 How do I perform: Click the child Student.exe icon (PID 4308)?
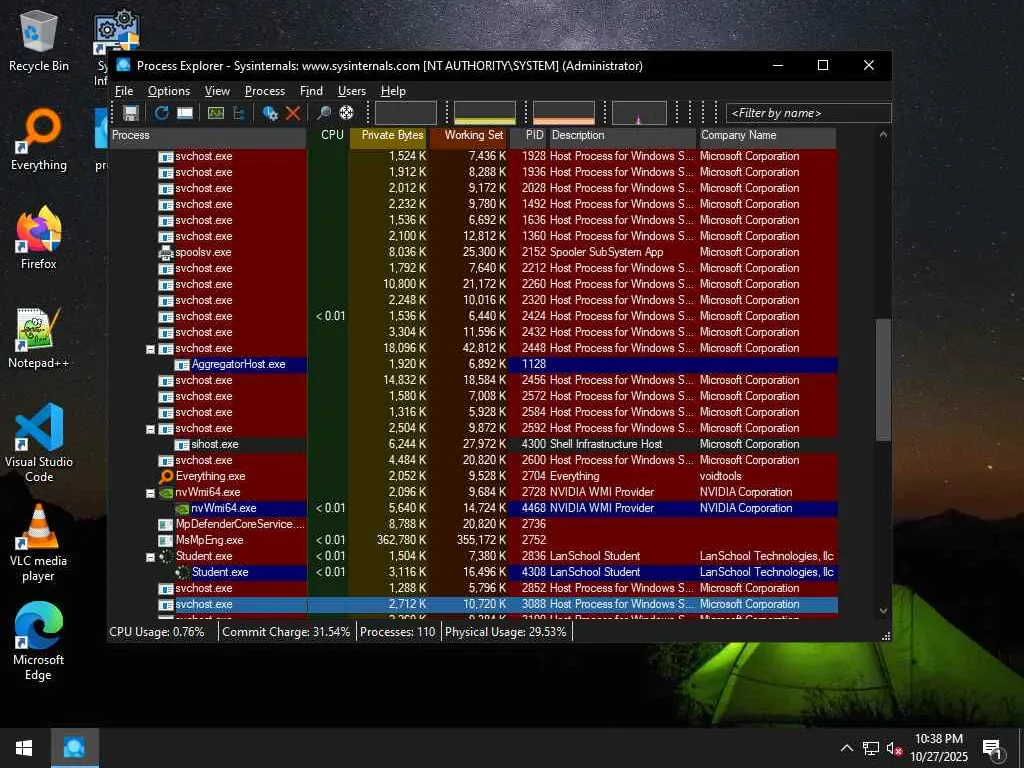[x=182, y=573]
